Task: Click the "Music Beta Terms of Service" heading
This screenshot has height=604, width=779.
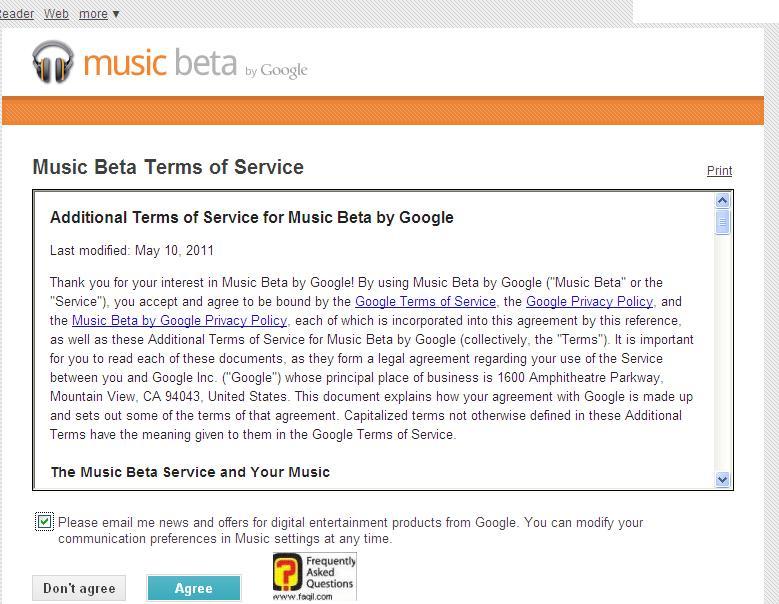Action: [x=168, y=167]
